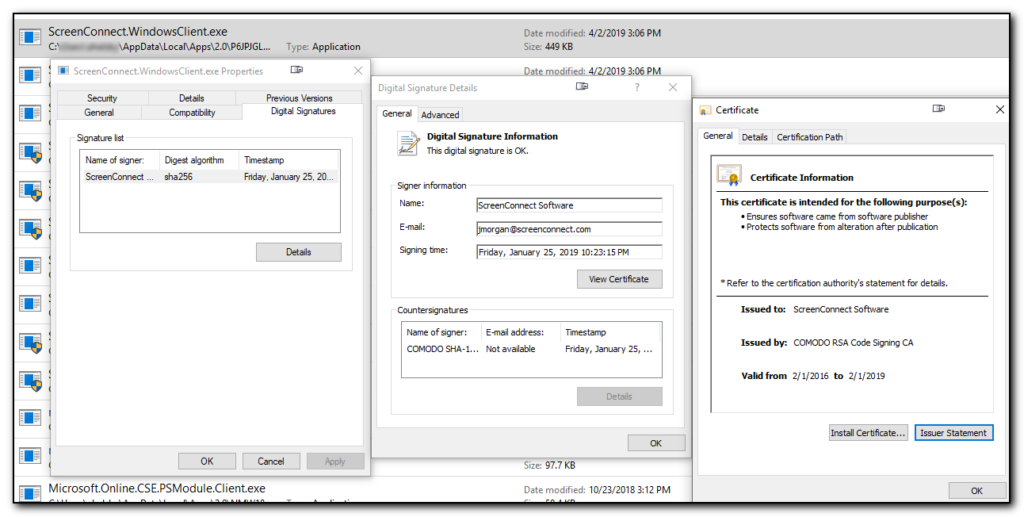The image size is (1024, 517).
Task: Switch to the Details tab in Properties
Action: tap(191, 98)
